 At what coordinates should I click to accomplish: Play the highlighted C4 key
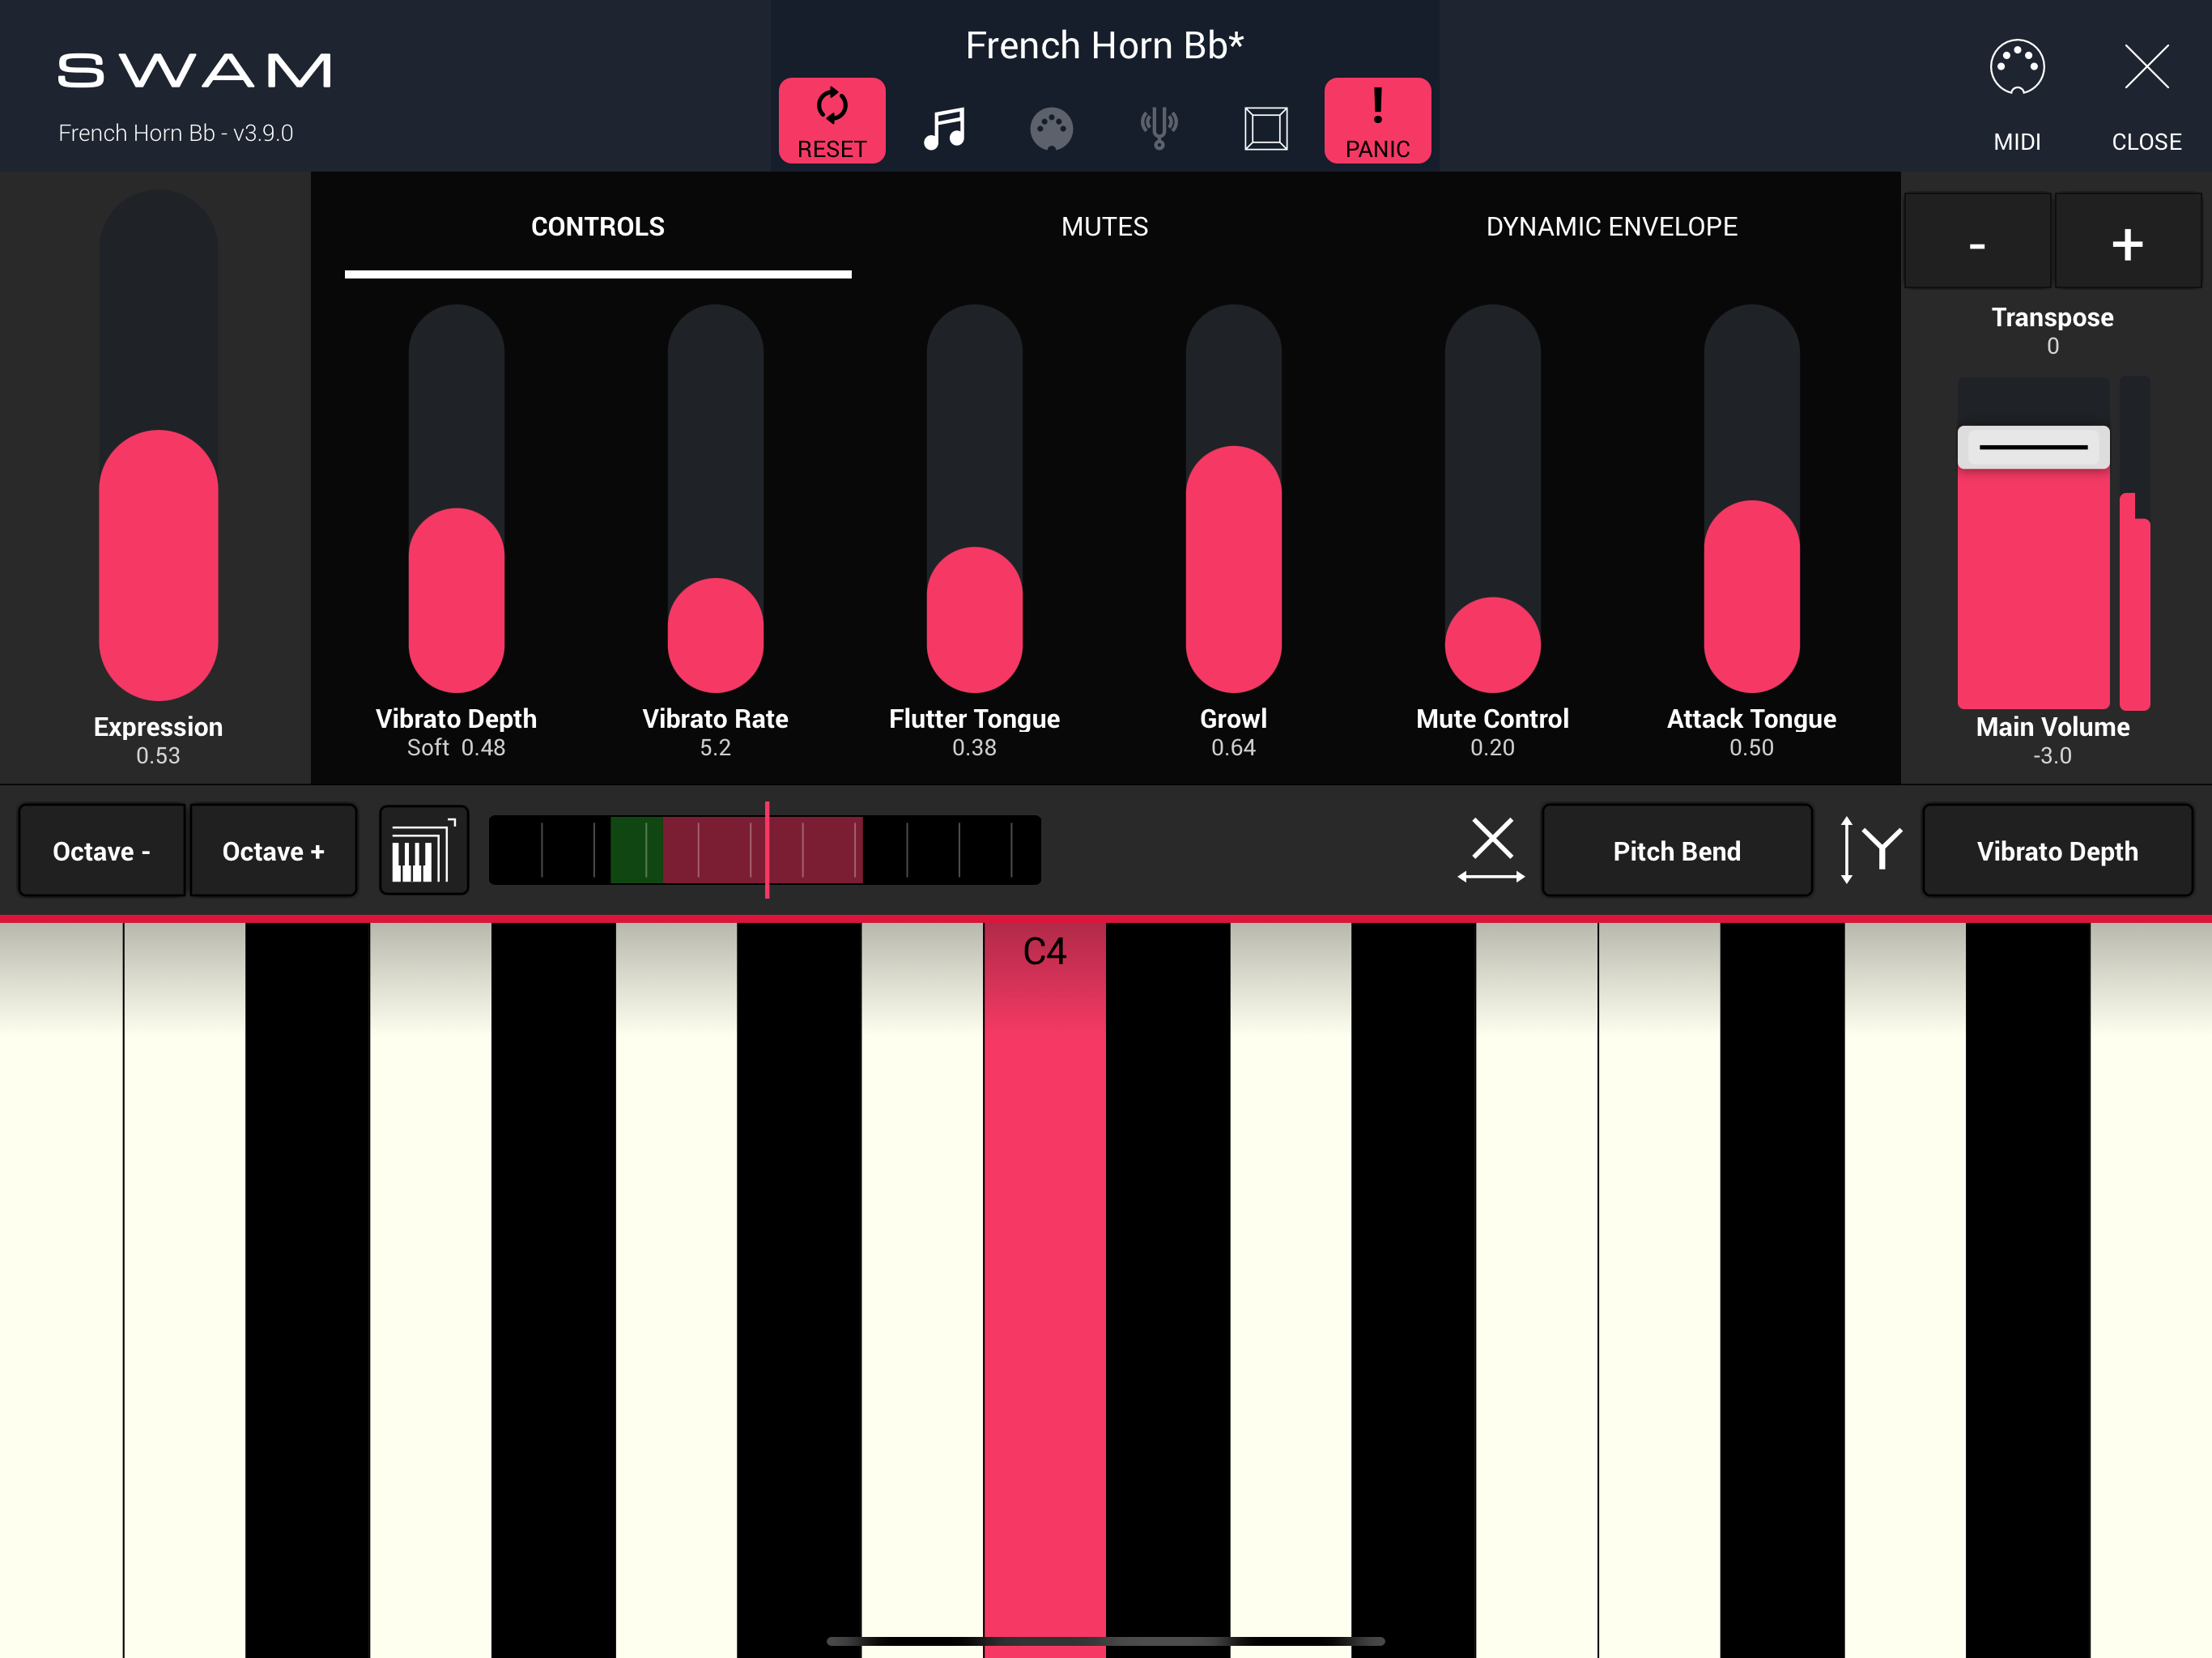click(x=1044, y=1290)
